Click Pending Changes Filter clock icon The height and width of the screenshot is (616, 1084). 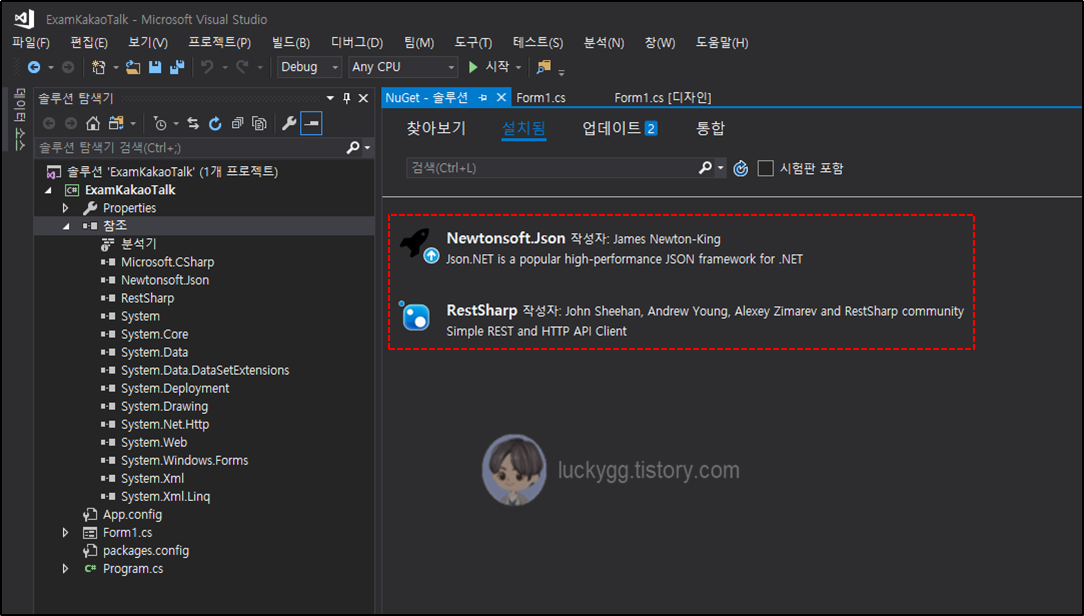160,124
